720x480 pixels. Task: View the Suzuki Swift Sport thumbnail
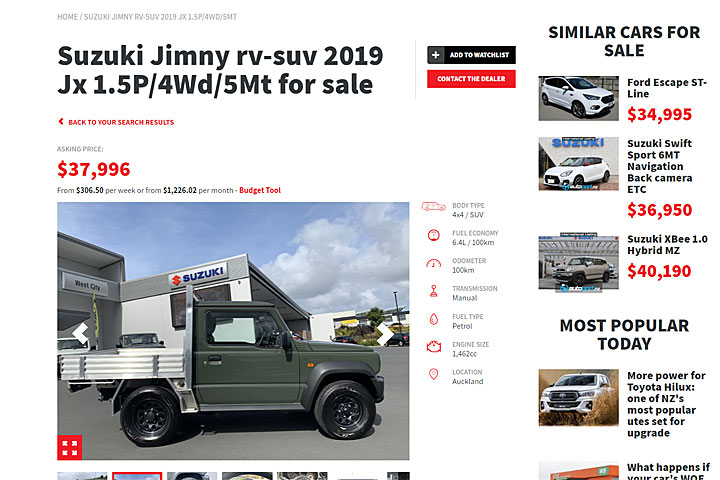(579, 164)
